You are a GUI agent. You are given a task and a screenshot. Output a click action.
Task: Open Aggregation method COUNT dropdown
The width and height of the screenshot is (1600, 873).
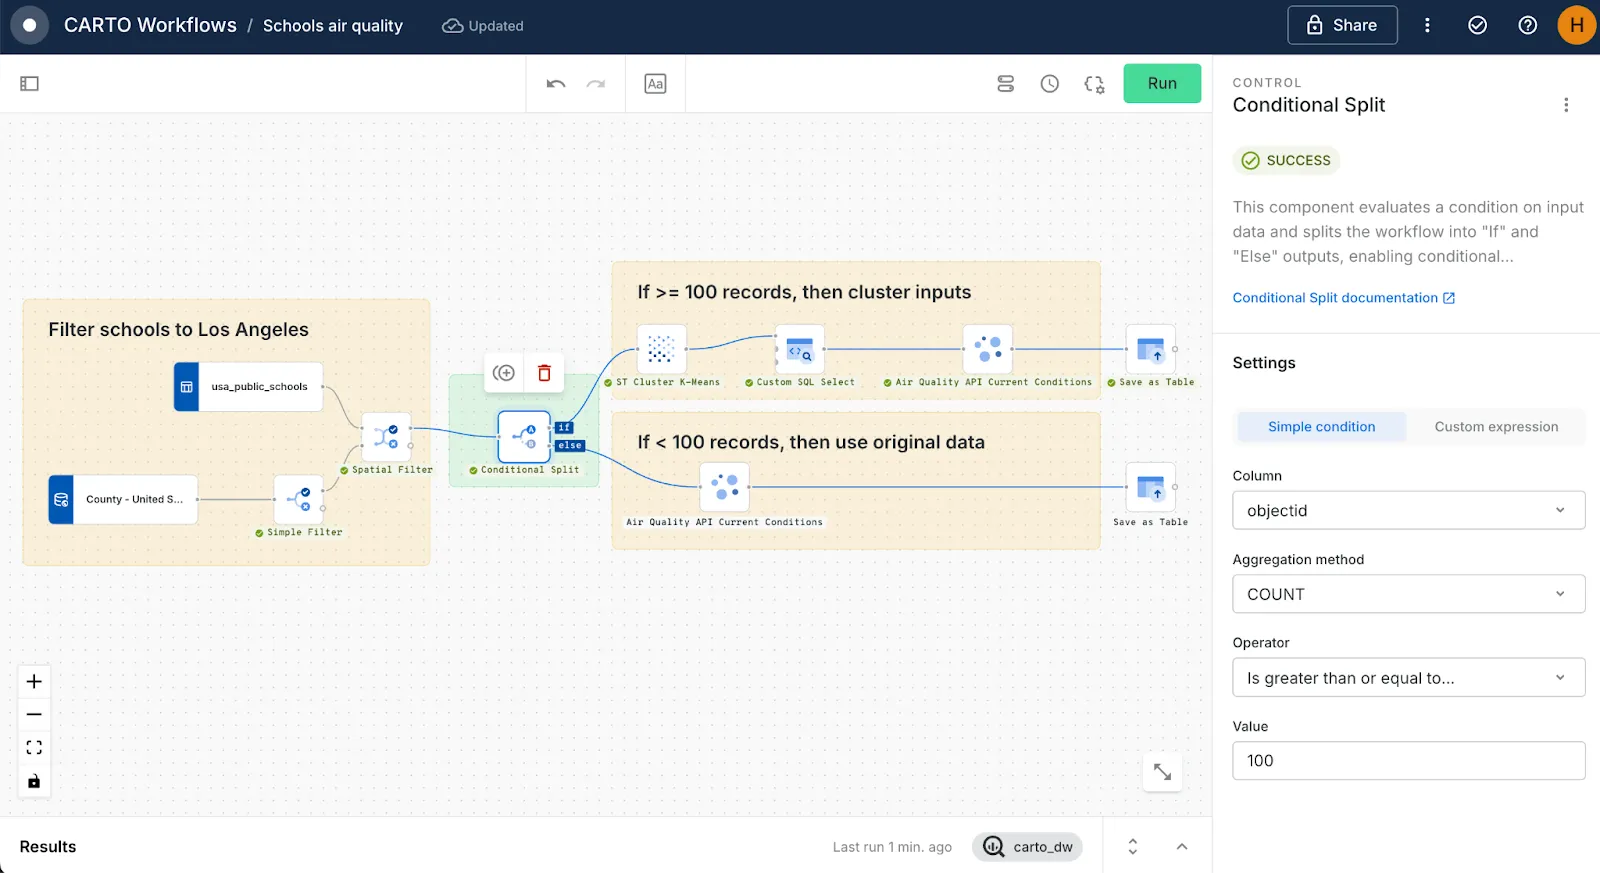click(x=1408, y=594)
